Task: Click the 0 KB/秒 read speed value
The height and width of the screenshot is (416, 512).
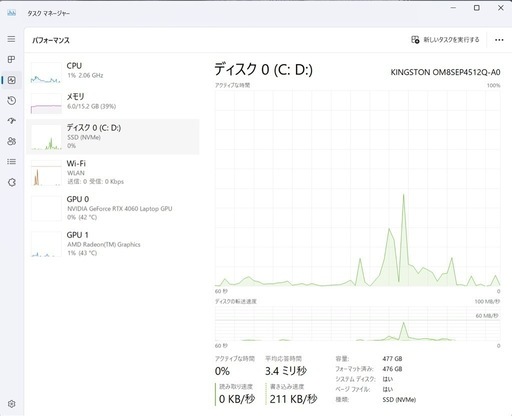Action: pyautogui.click(x=237, y=399)
